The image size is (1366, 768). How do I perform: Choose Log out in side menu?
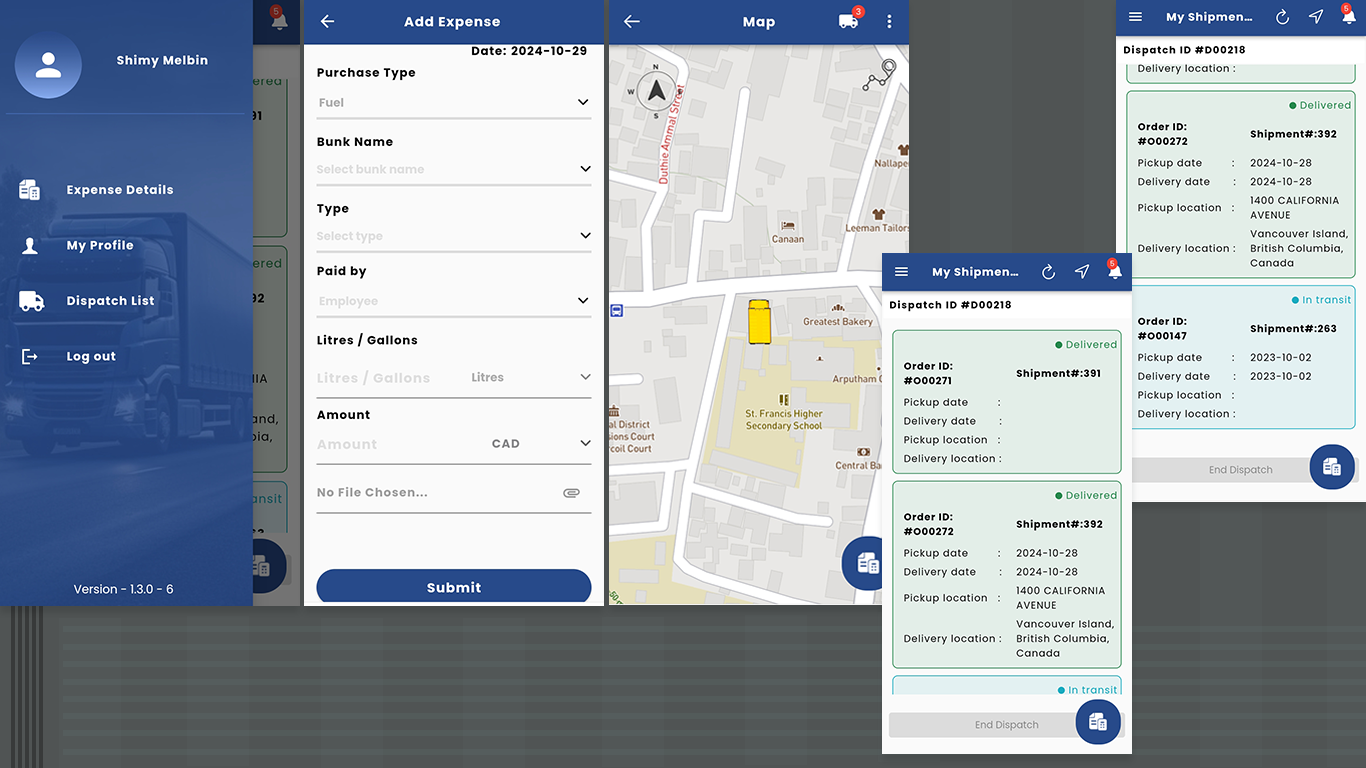(91, 357)
